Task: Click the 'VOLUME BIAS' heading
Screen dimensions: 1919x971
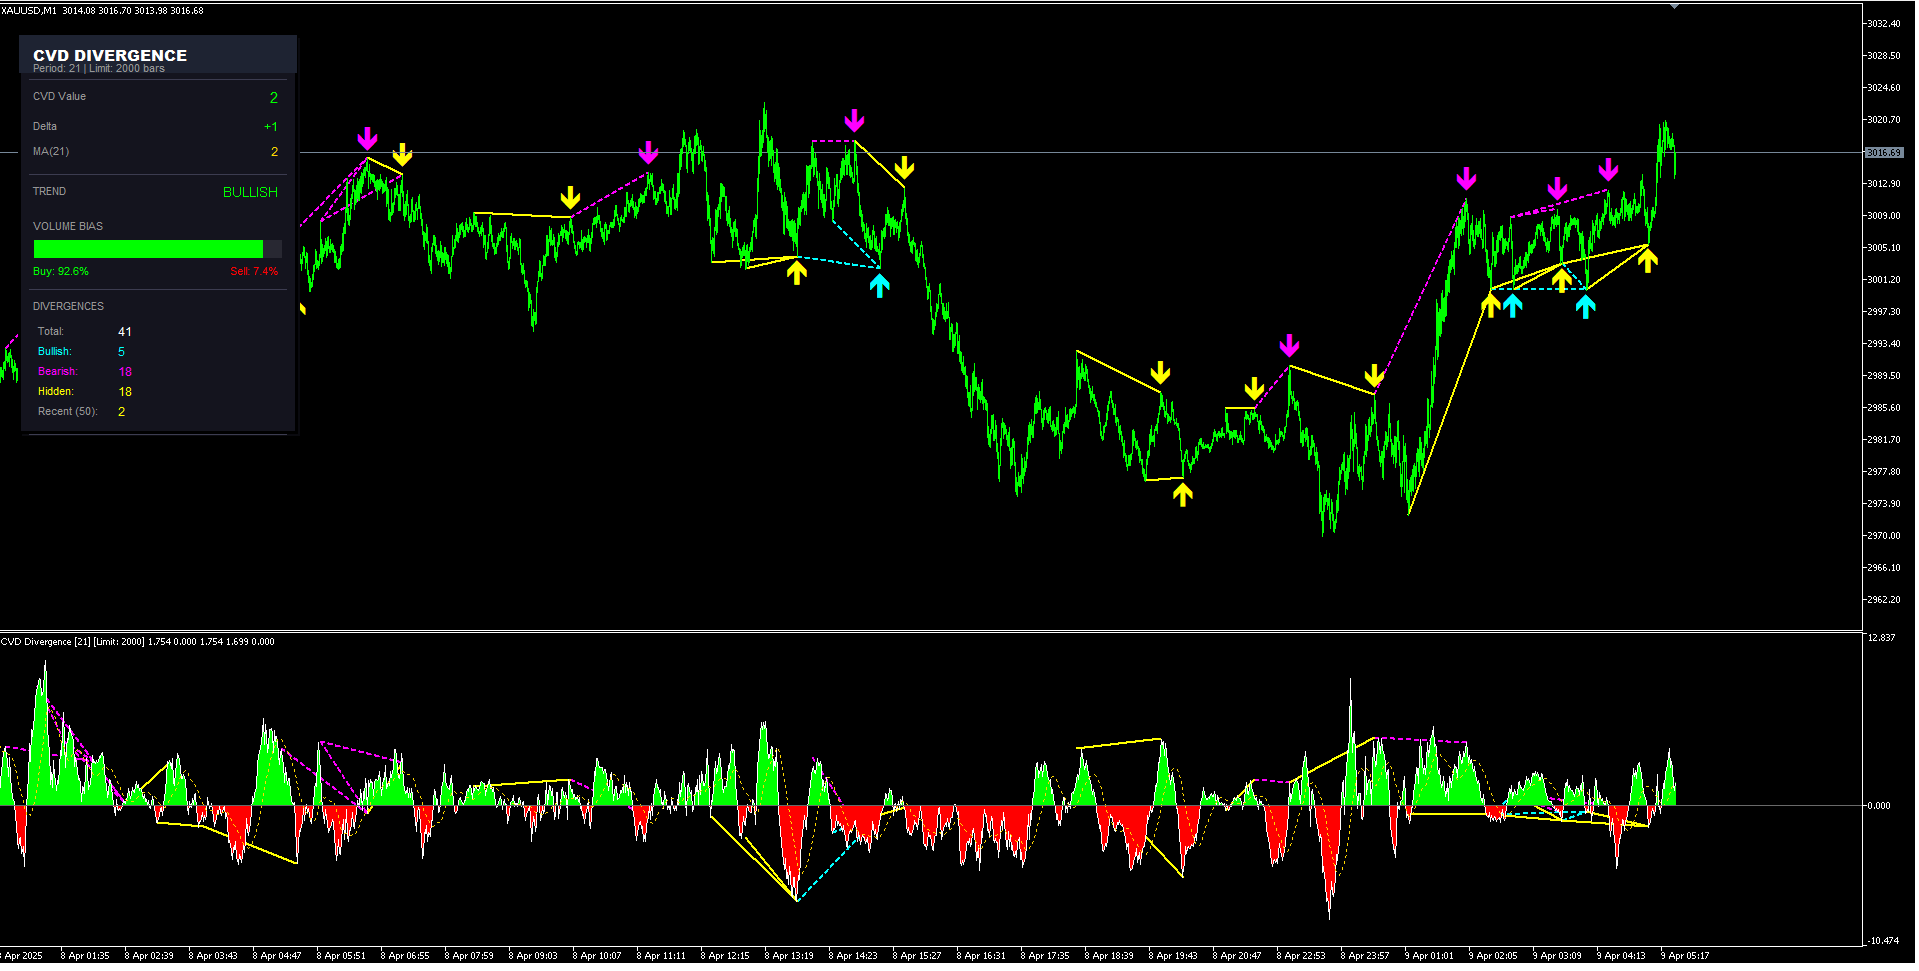Action: tap(68, 227)
